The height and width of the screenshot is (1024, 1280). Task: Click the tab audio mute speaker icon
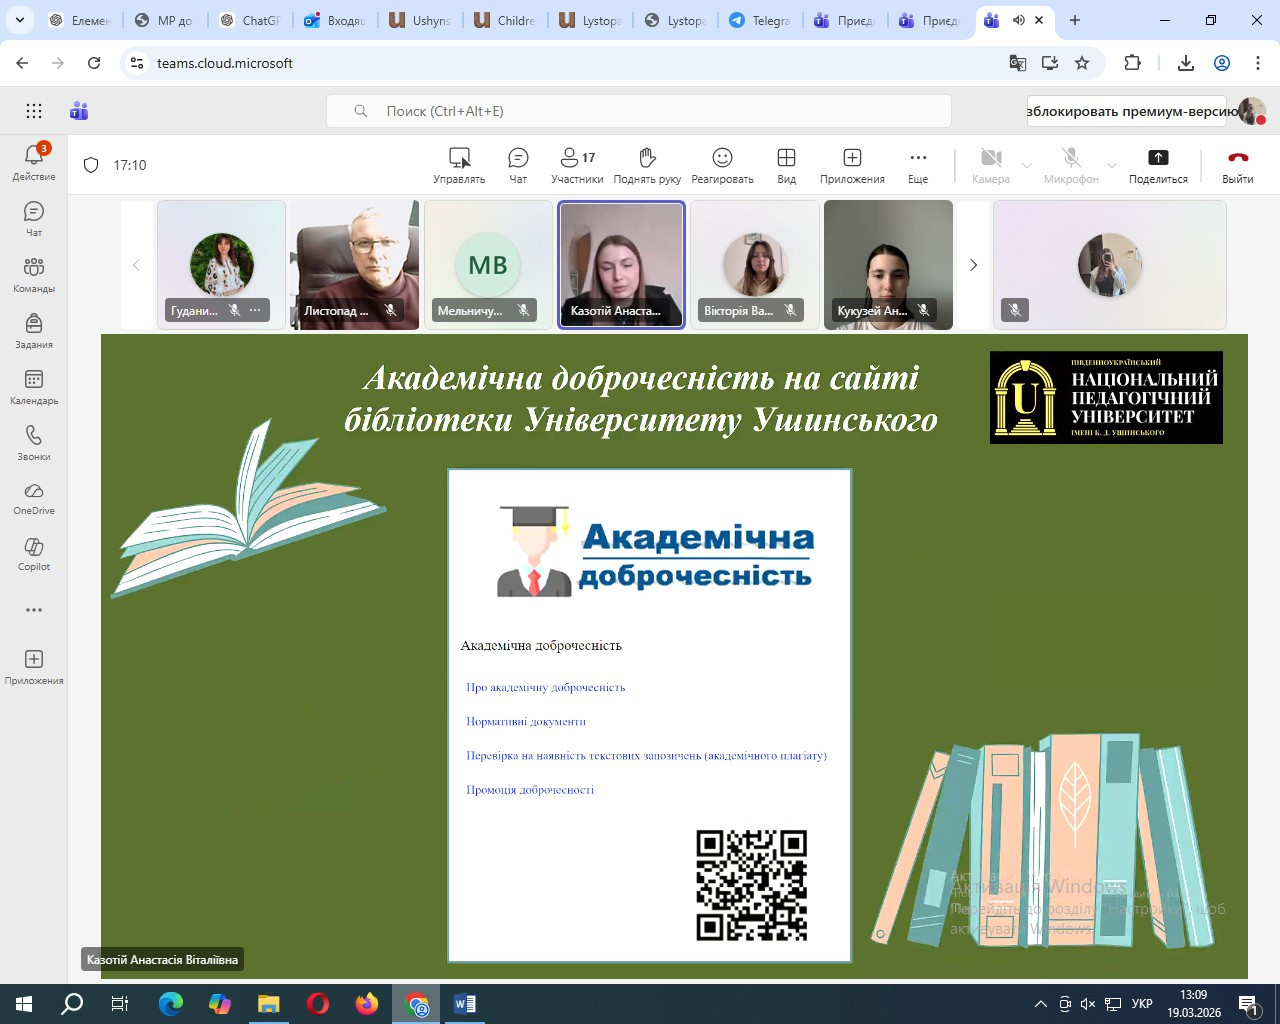pos(1018,20)
